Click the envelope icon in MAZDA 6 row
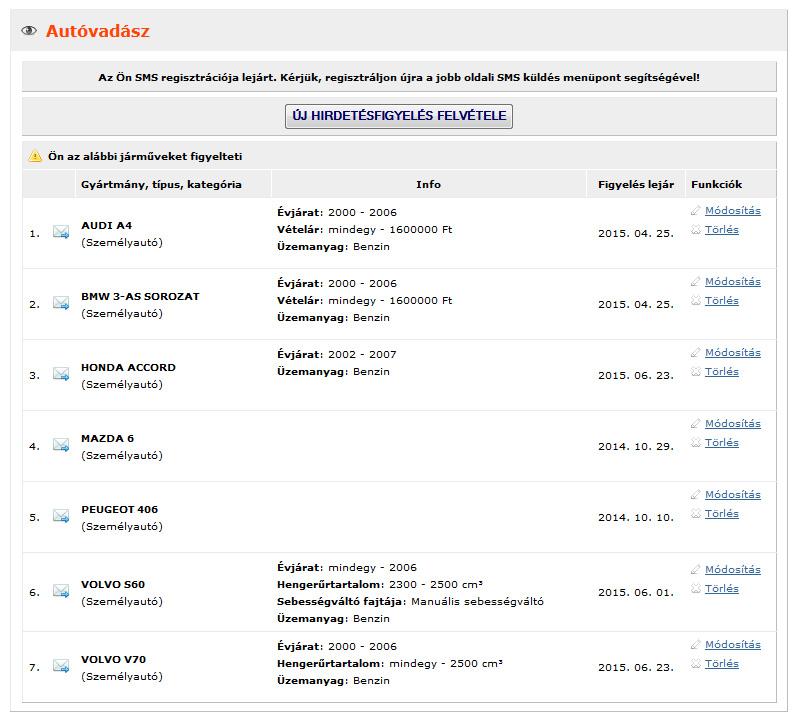Image resolution: width=795 pixels, height=723 pixels. click(61, 445)
